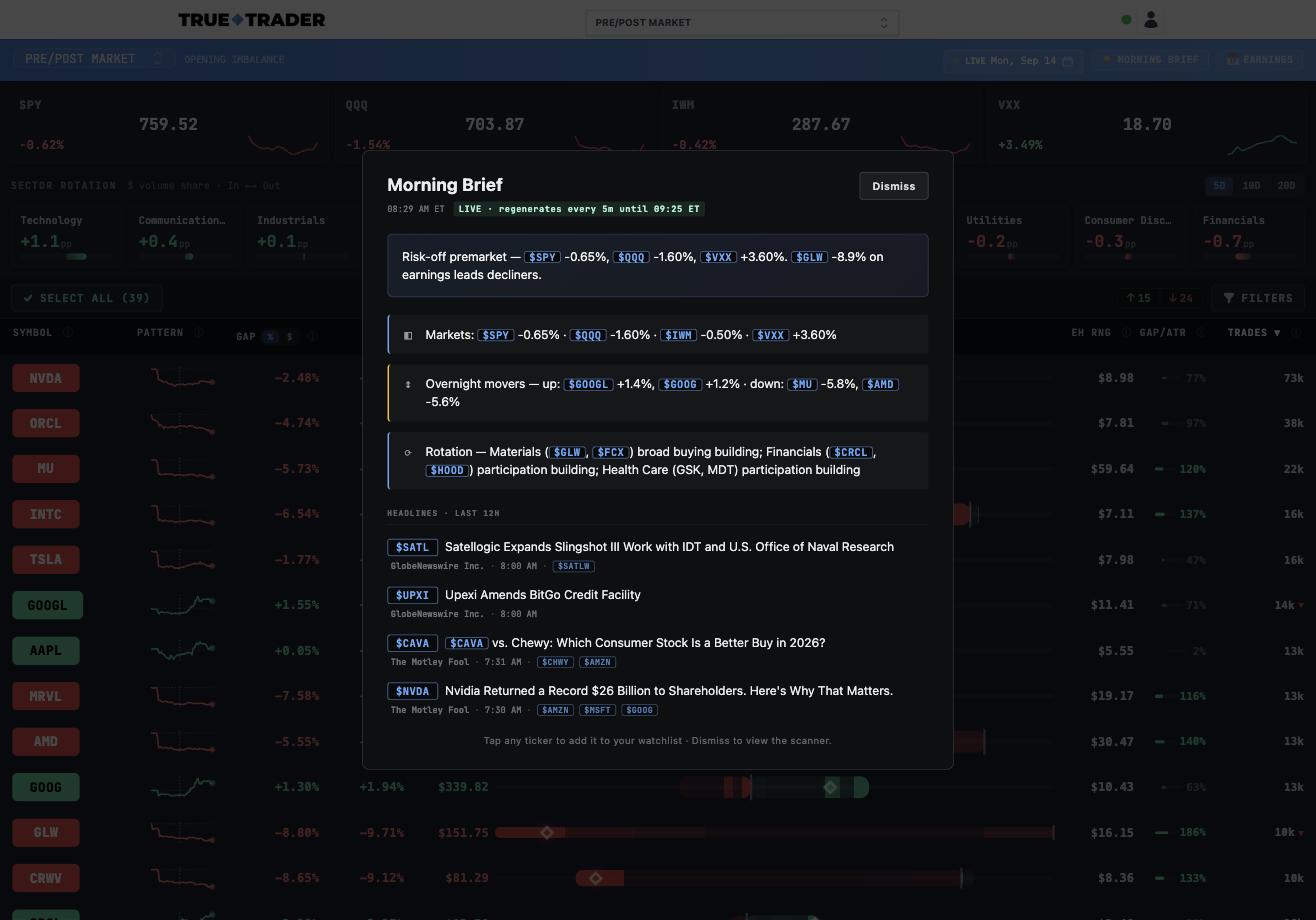Open the EARNINGS toolbar button
Image resolution: width=1316 pixels, height=920 pixels.
[x=1260, y=60]
